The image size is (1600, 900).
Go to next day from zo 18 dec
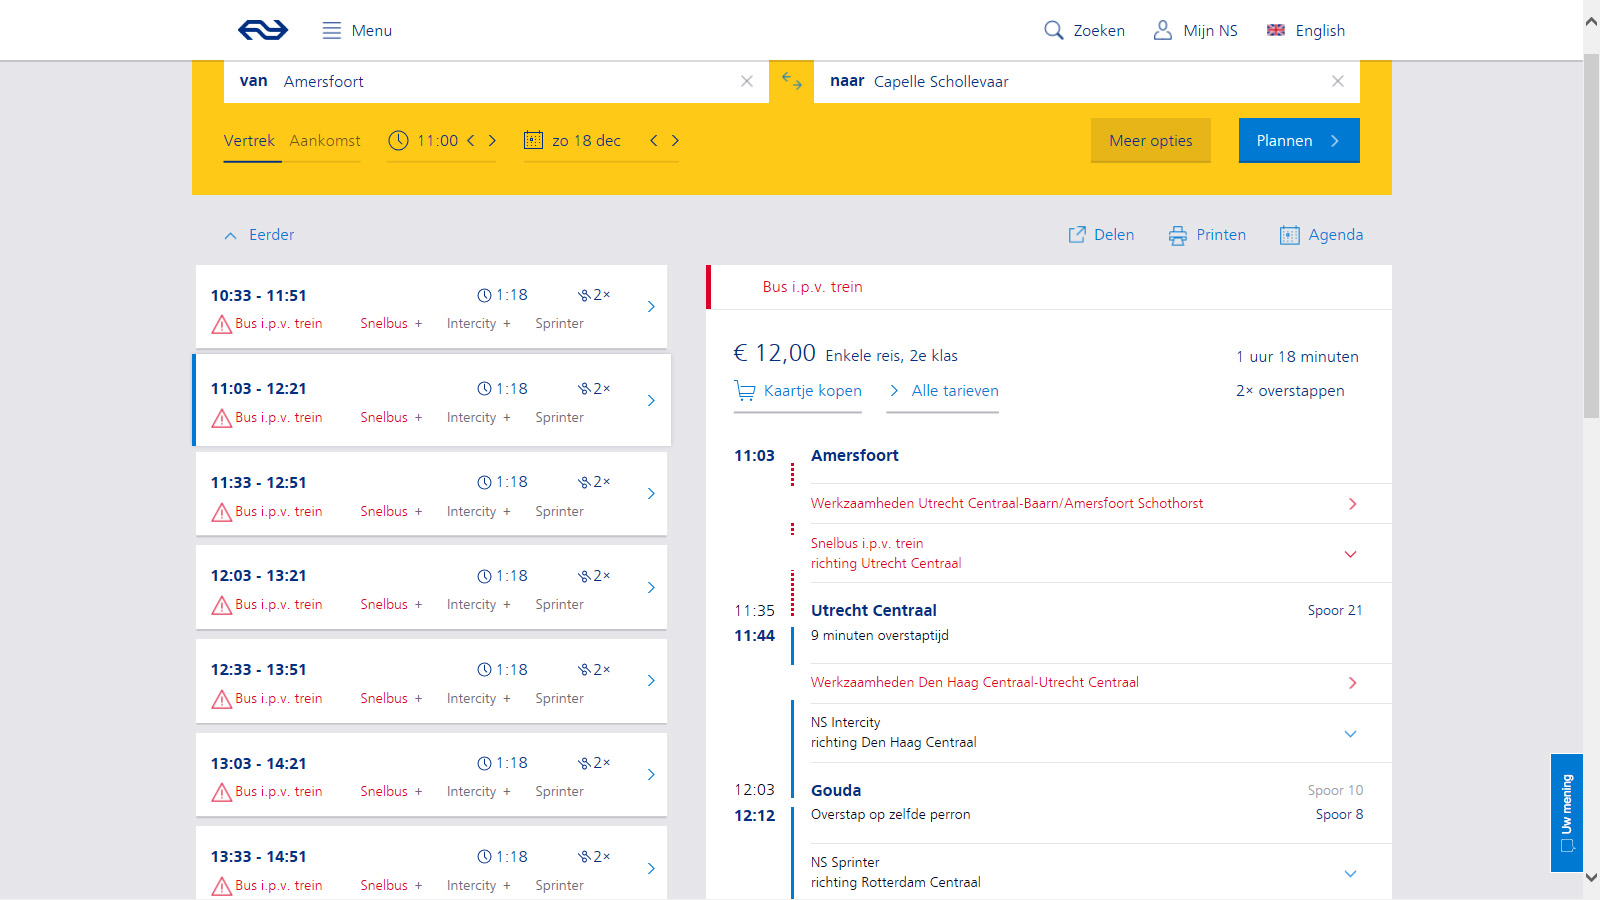pos(675,141)
